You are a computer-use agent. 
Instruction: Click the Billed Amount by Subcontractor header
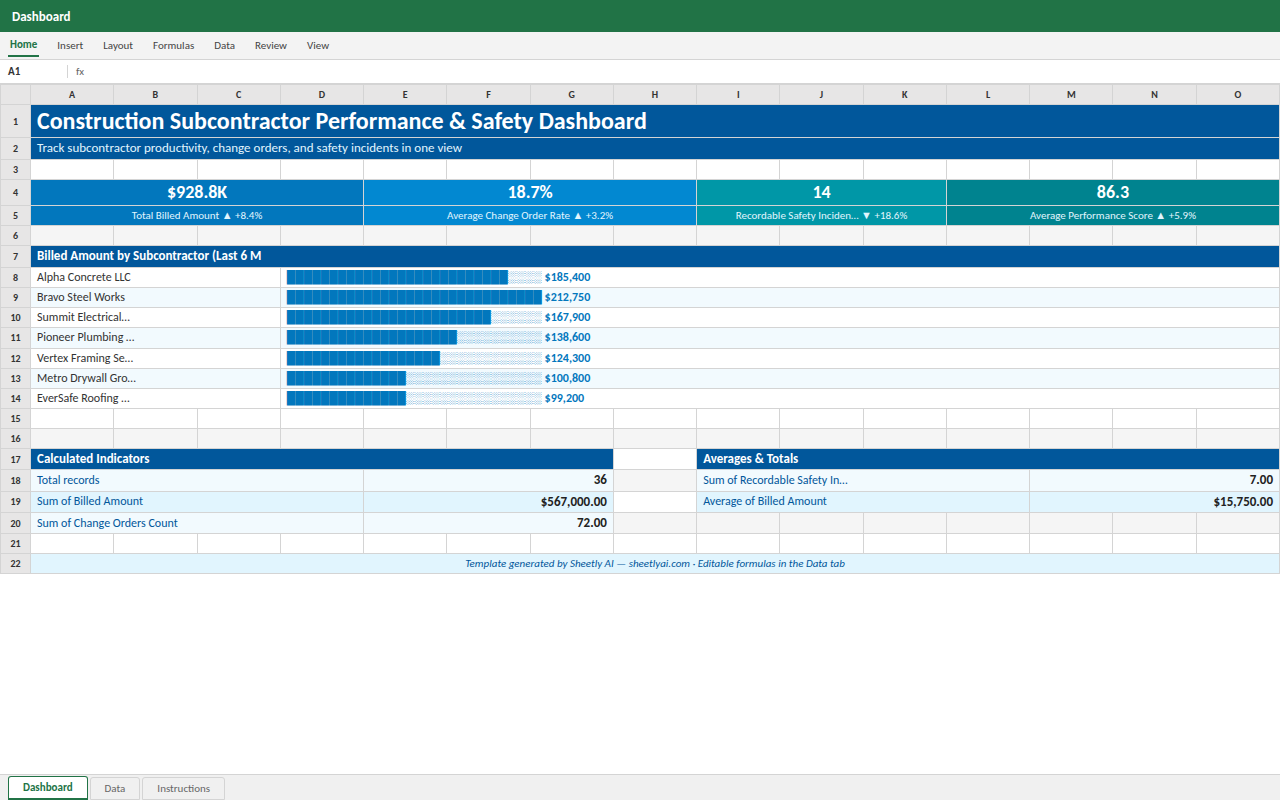tap(655, 256)
